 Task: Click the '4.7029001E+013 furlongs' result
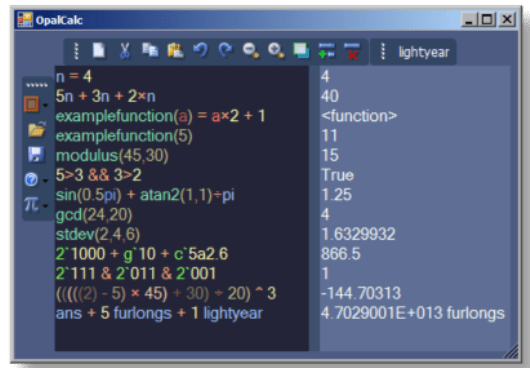pyautogui.click(x=413, y=313)
